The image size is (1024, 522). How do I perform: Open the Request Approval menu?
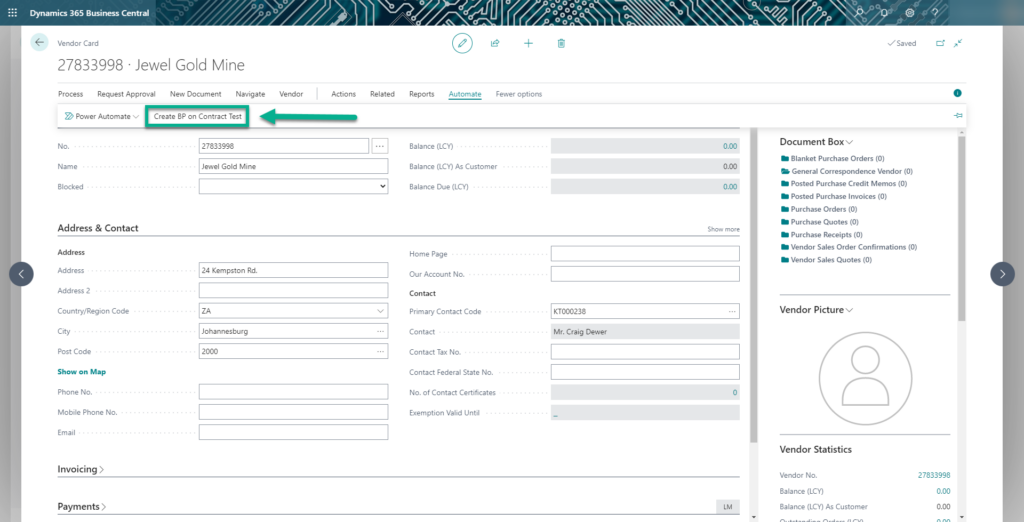click(127, 94)
